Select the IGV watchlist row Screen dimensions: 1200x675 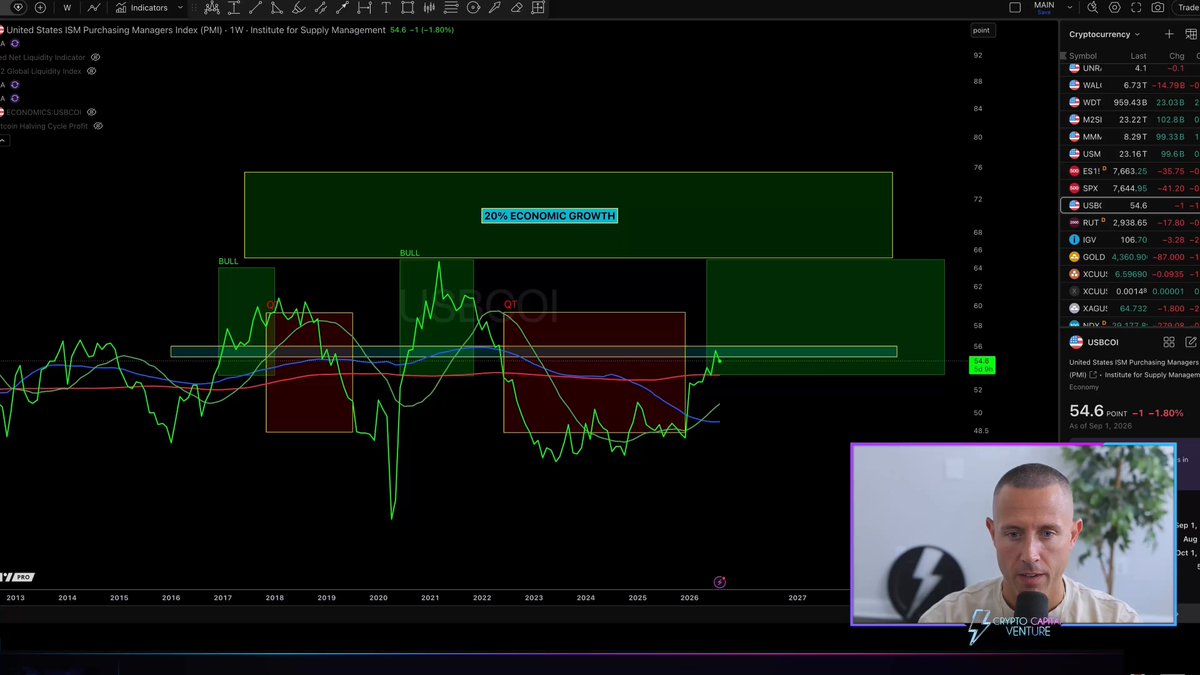(1129, 240)
